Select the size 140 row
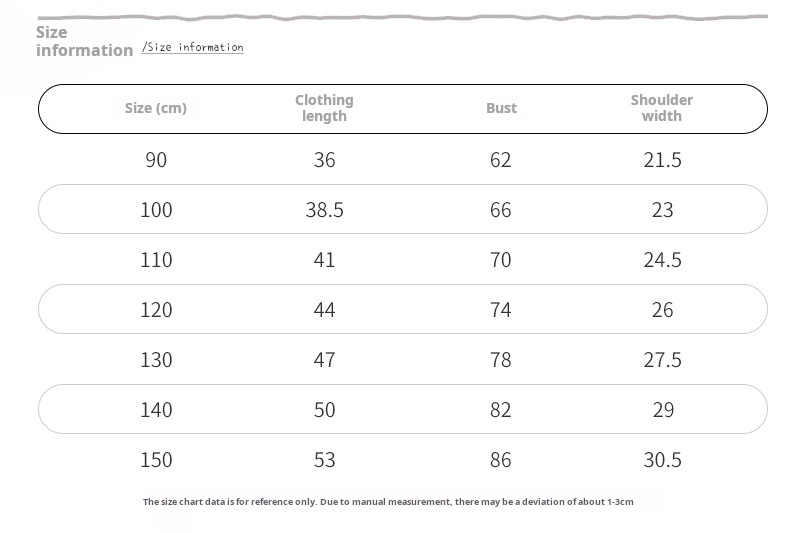This screenshot has width=790, height=533. [403, 409]
